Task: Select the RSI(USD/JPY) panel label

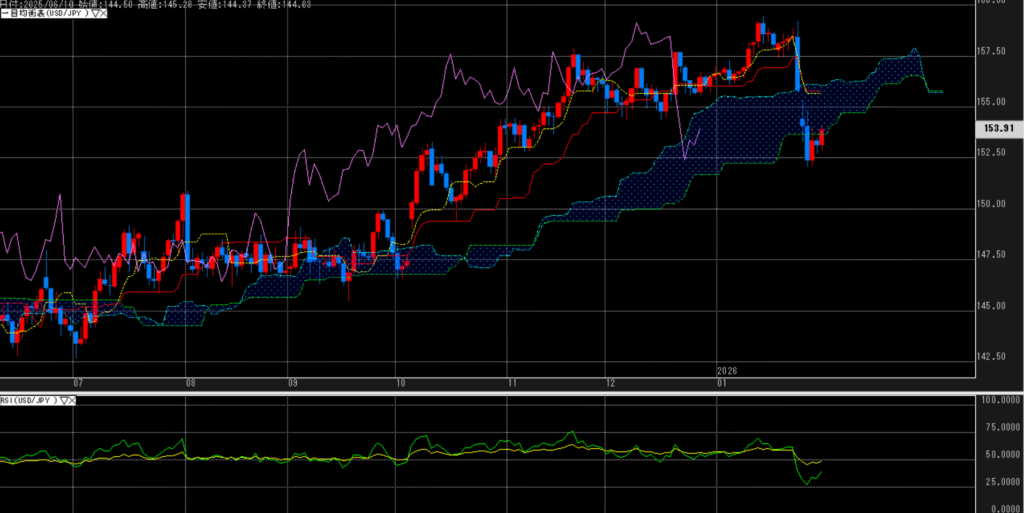Action: click(x=30, y=401)
